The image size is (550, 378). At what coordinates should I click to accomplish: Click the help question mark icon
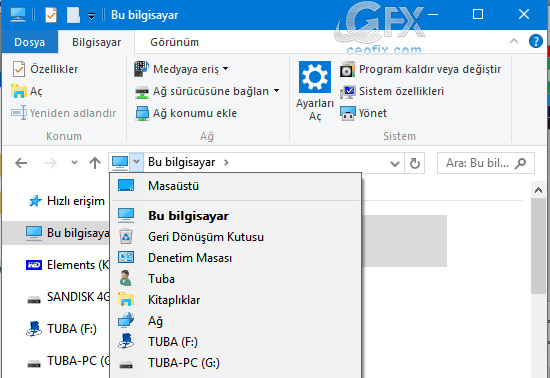(x=536, y=41)
